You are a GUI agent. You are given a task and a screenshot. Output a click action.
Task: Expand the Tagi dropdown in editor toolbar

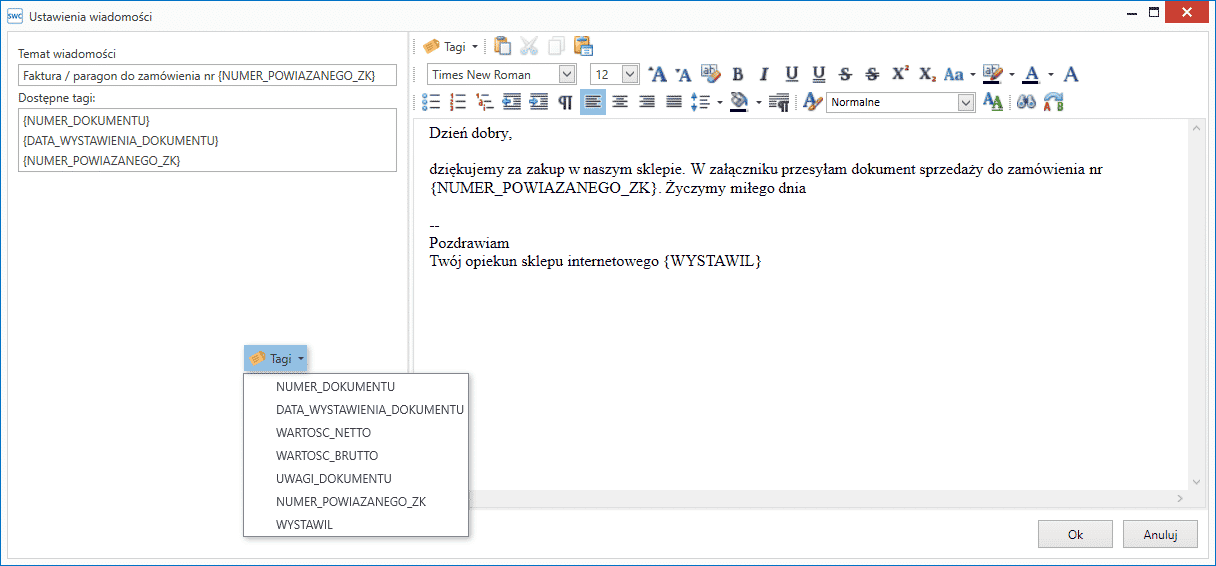click(475, 46)
